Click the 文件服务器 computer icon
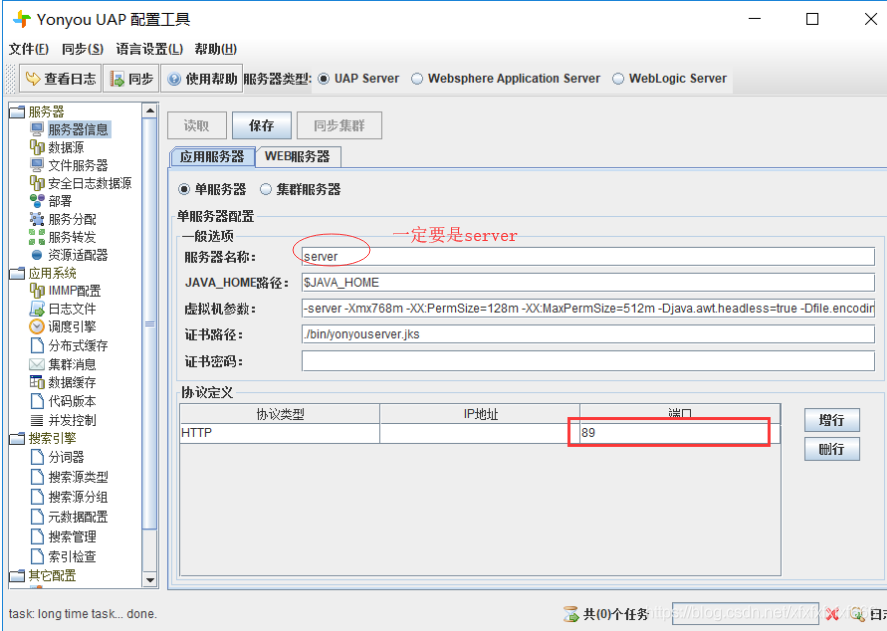Image resolution: width=887 pixels, height=631 pixels. pos(37,165)
